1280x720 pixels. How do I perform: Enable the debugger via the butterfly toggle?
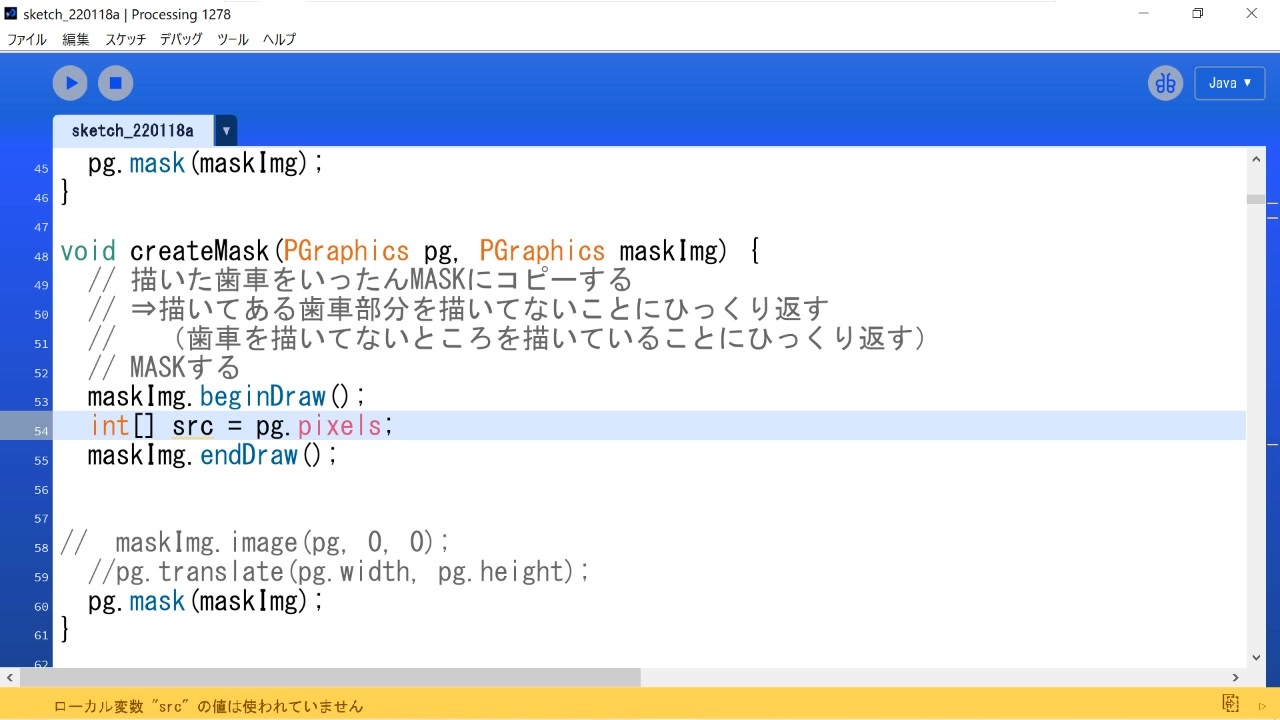(1164, 82)
